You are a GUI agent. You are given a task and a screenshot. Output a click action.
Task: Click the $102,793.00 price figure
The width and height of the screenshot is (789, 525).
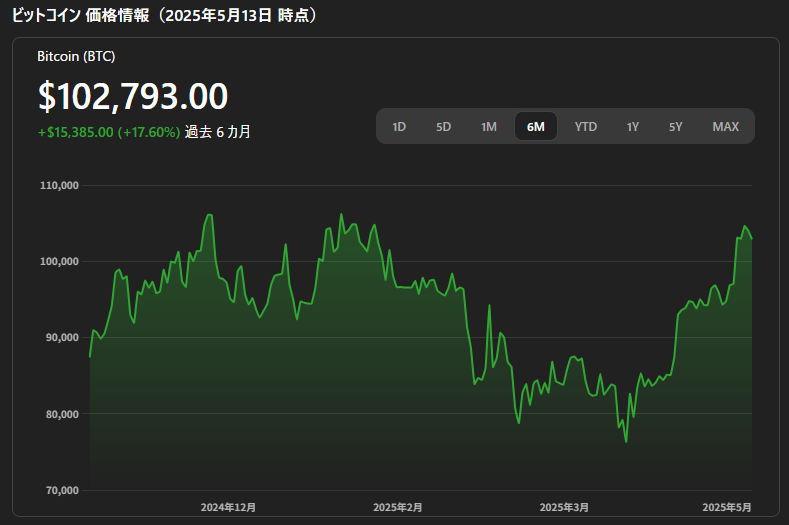(x=133, y=96)
